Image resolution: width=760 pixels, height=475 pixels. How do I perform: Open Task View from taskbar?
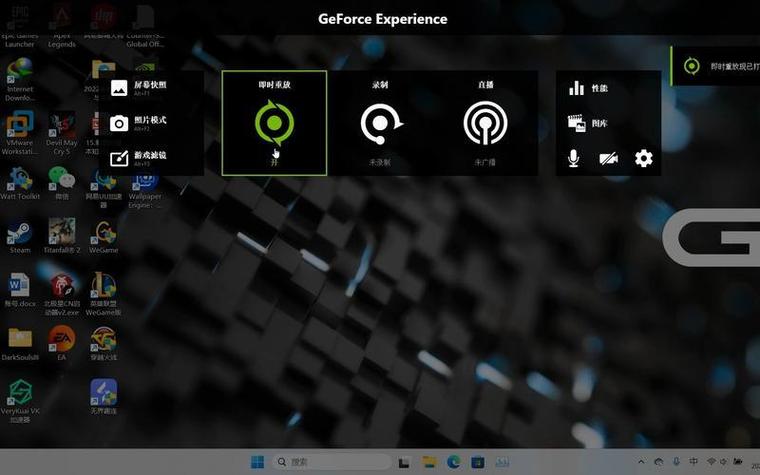404,462
